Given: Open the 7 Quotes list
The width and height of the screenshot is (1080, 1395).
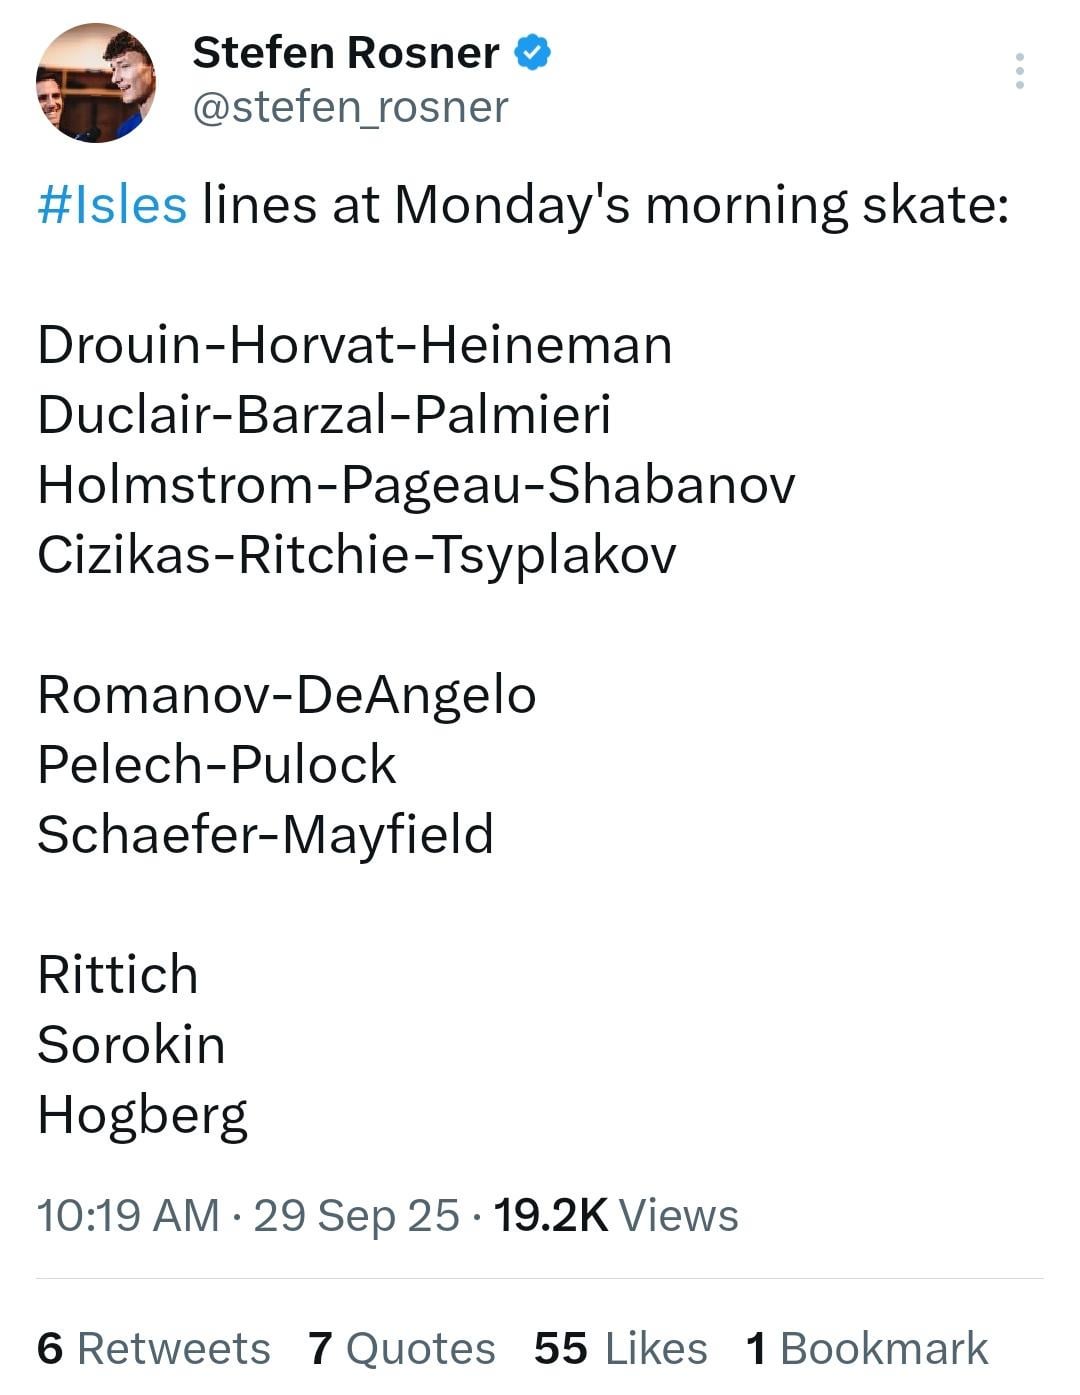Looking at the screenshot, I should [x=401, y=1348].
